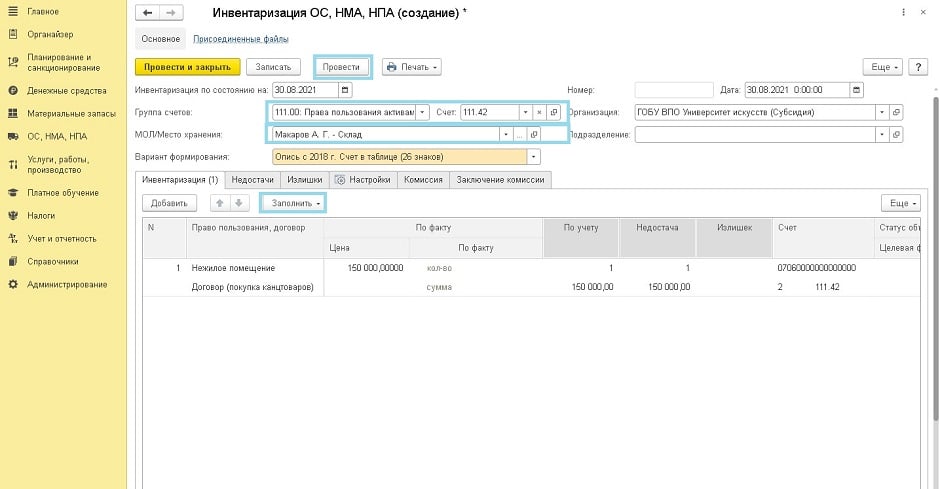The height and width of the screenshot is (489, 940).
Task: Open the Печать dropdown menu
Action: click(x=411, y=67)
